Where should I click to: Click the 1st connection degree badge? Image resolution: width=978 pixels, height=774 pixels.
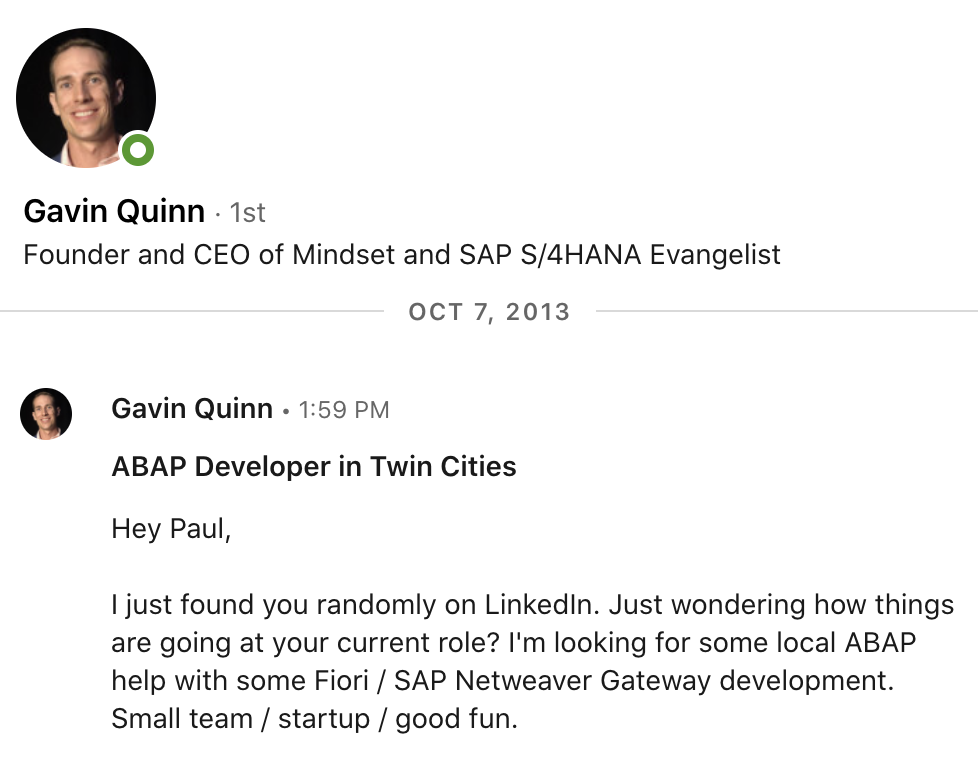click(x=247, y=213)
